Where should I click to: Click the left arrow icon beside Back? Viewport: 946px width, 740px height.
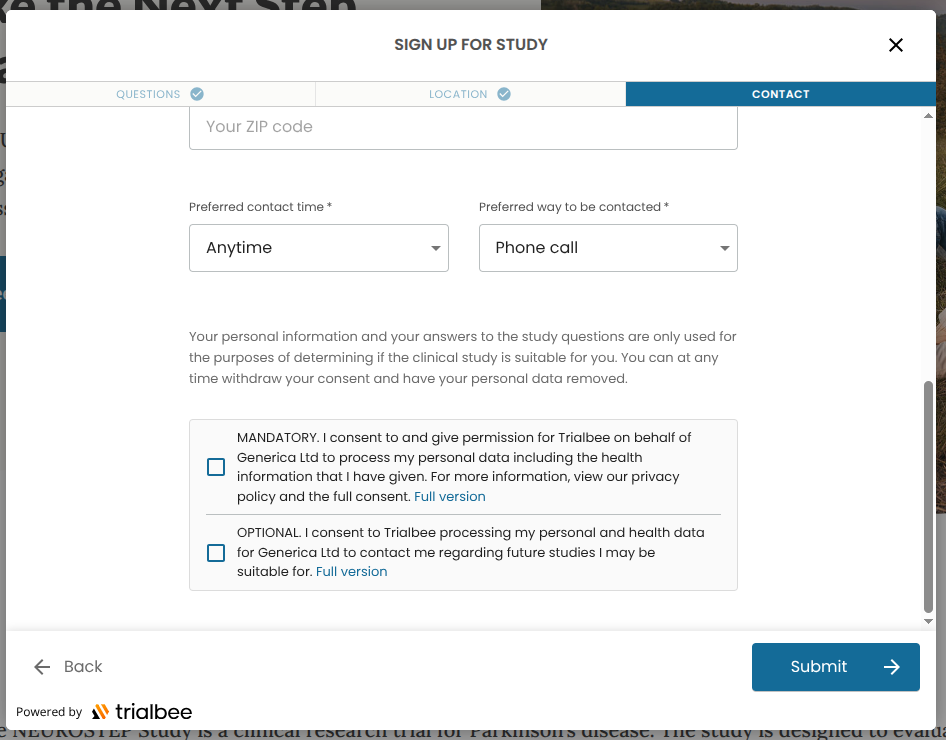click(41, 667)
